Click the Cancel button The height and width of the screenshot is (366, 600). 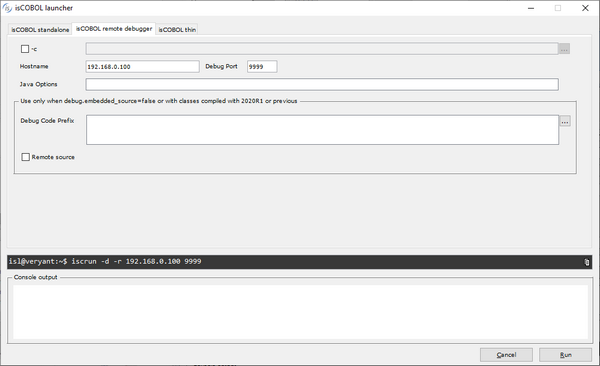pos(506,355)
